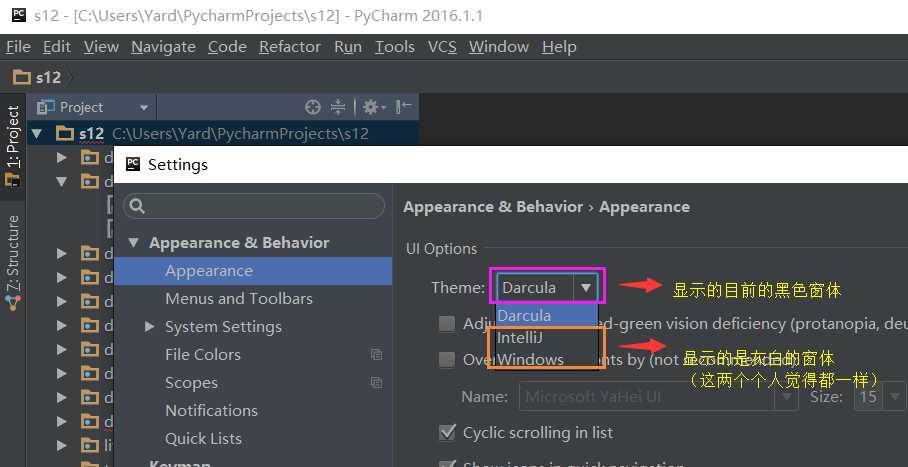Image resolution: width=908 pixels, height=467 pixels.
Task: Select Menus and Toolbars settings page
Action: (x=239, y=299)
